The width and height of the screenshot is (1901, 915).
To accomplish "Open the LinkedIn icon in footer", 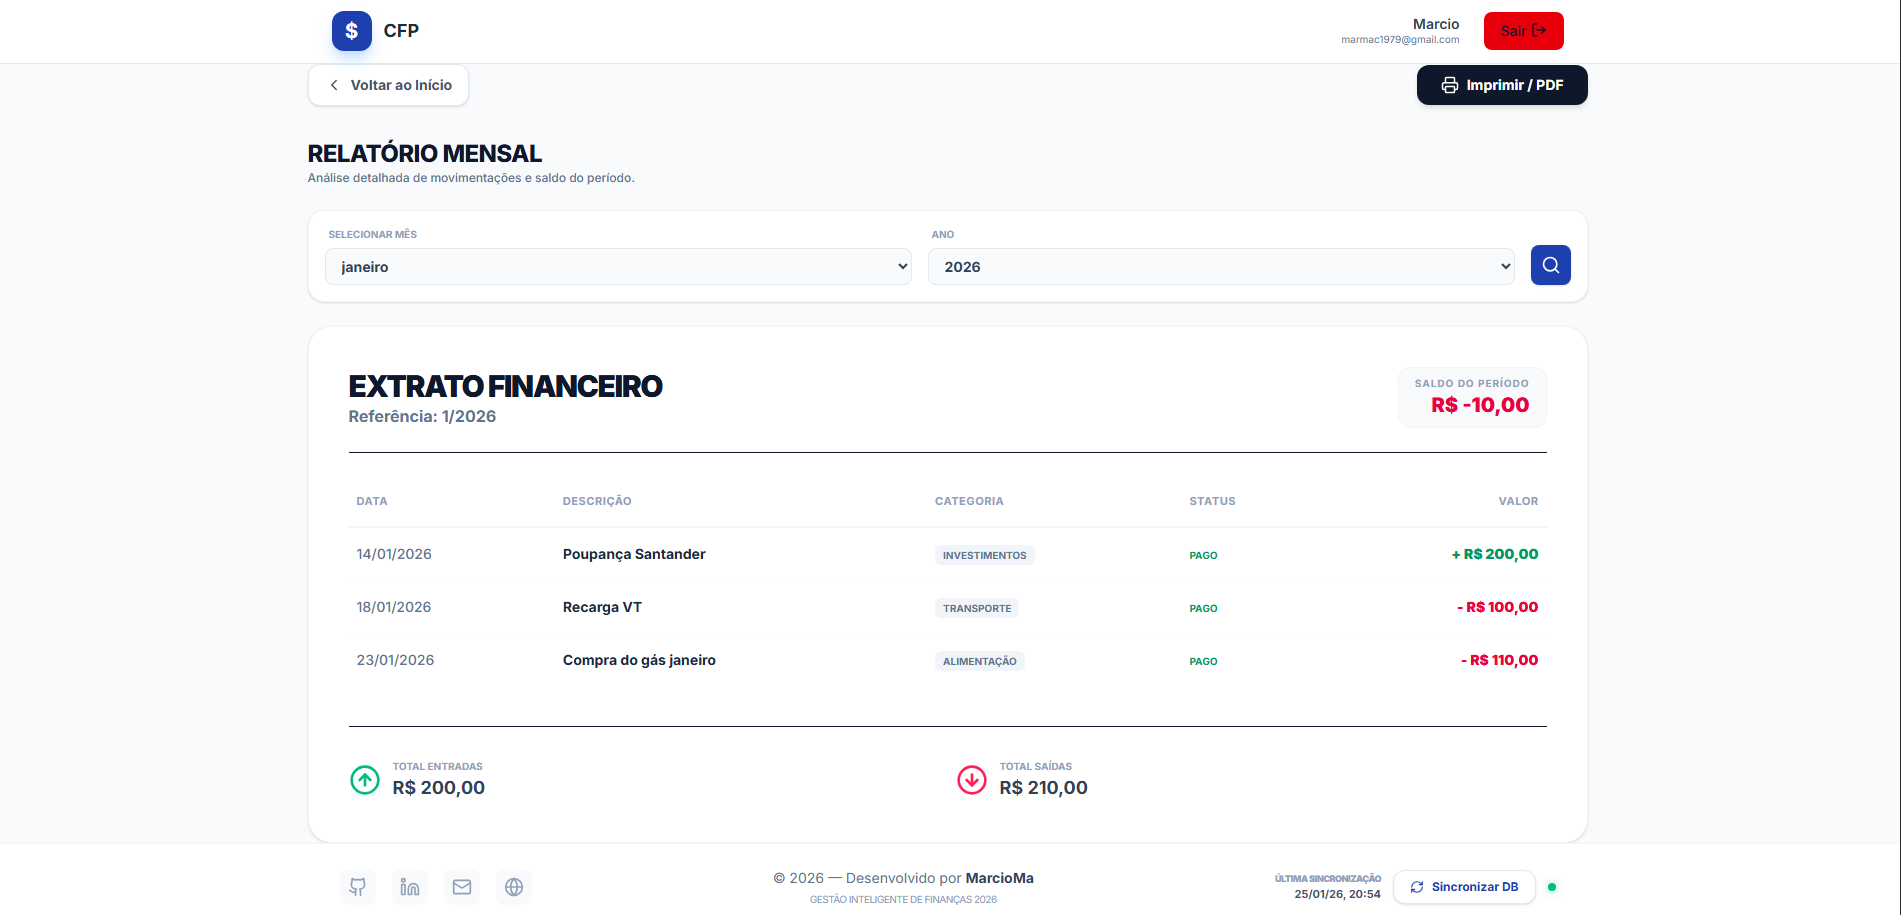I will (410, 887).
